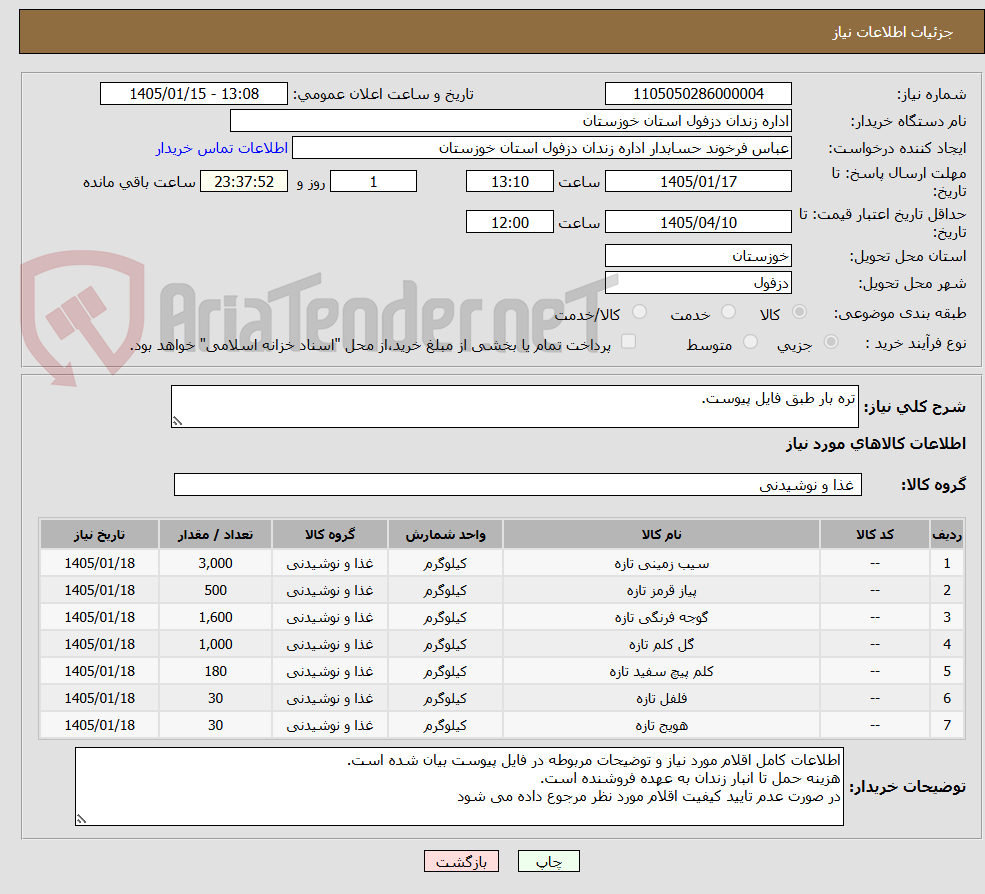This screenshot has width=985, height=894.
Task: Click the unit کیلوگرم for فلفل تازه
Action: 445,699
